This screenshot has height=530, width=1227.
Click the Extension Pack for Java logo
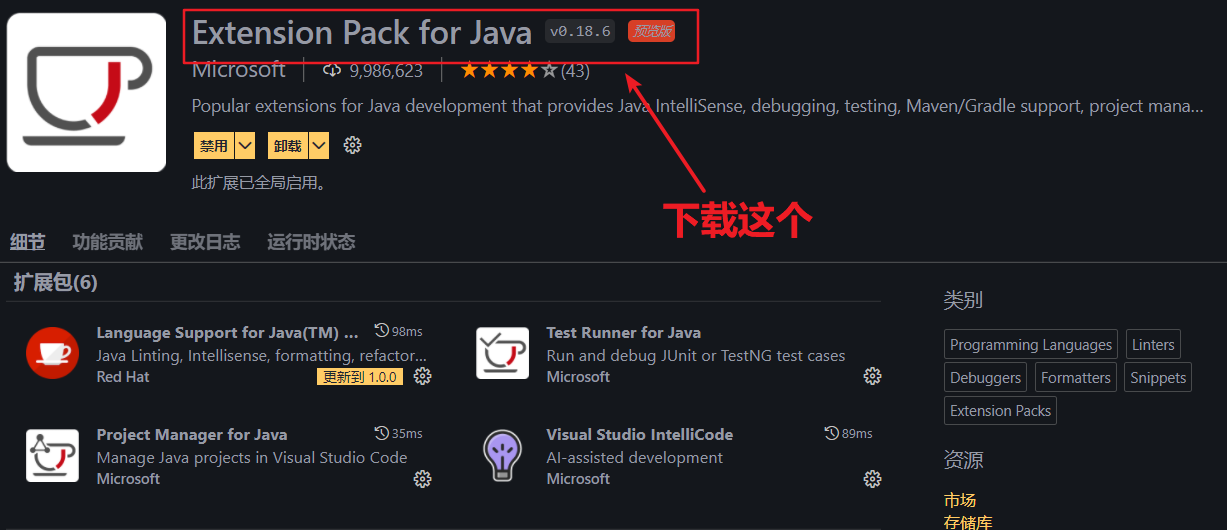(x=86, y=92)
